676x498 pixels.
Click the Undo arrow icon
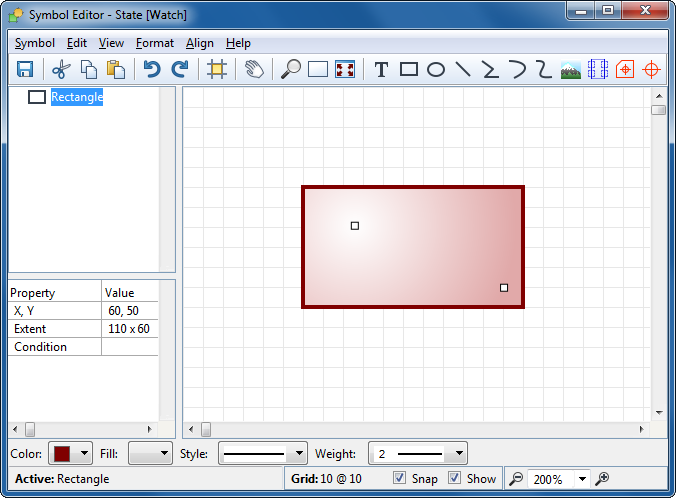tap(151, 69)
